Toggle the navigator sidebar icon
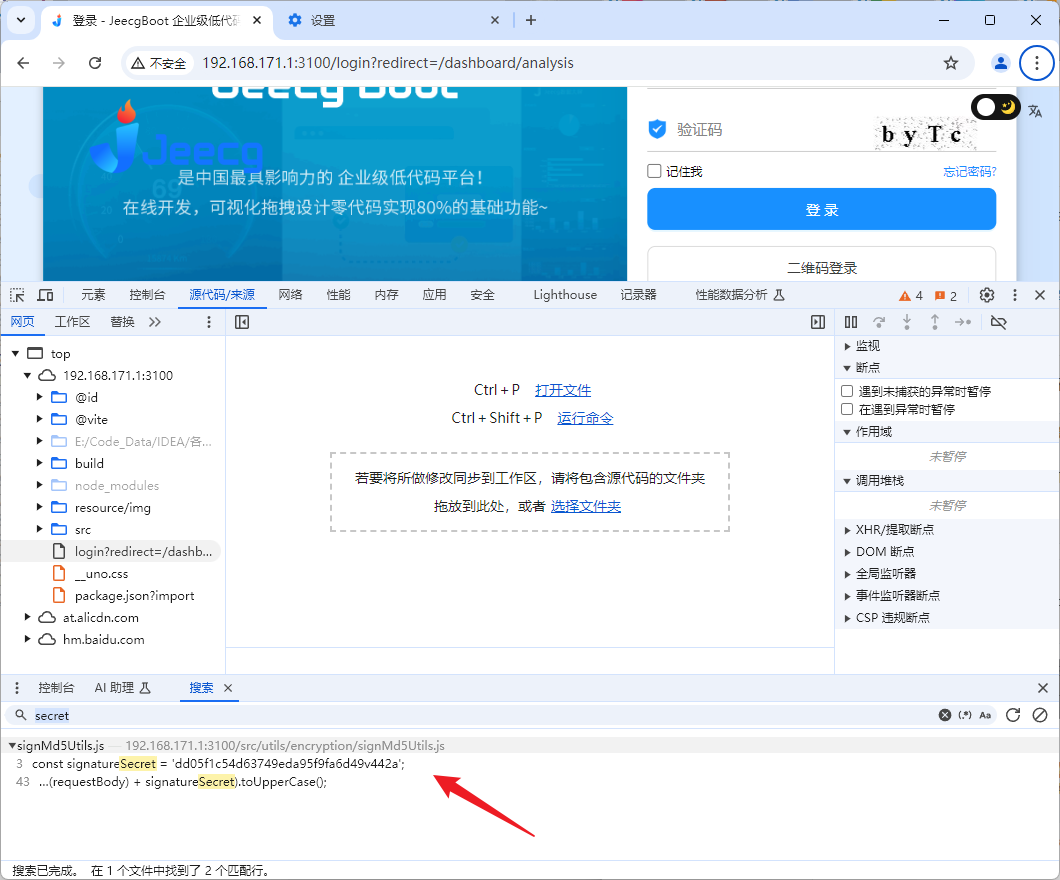The height and width of the screenshot is (880, 1060). [x=242, y=322]
